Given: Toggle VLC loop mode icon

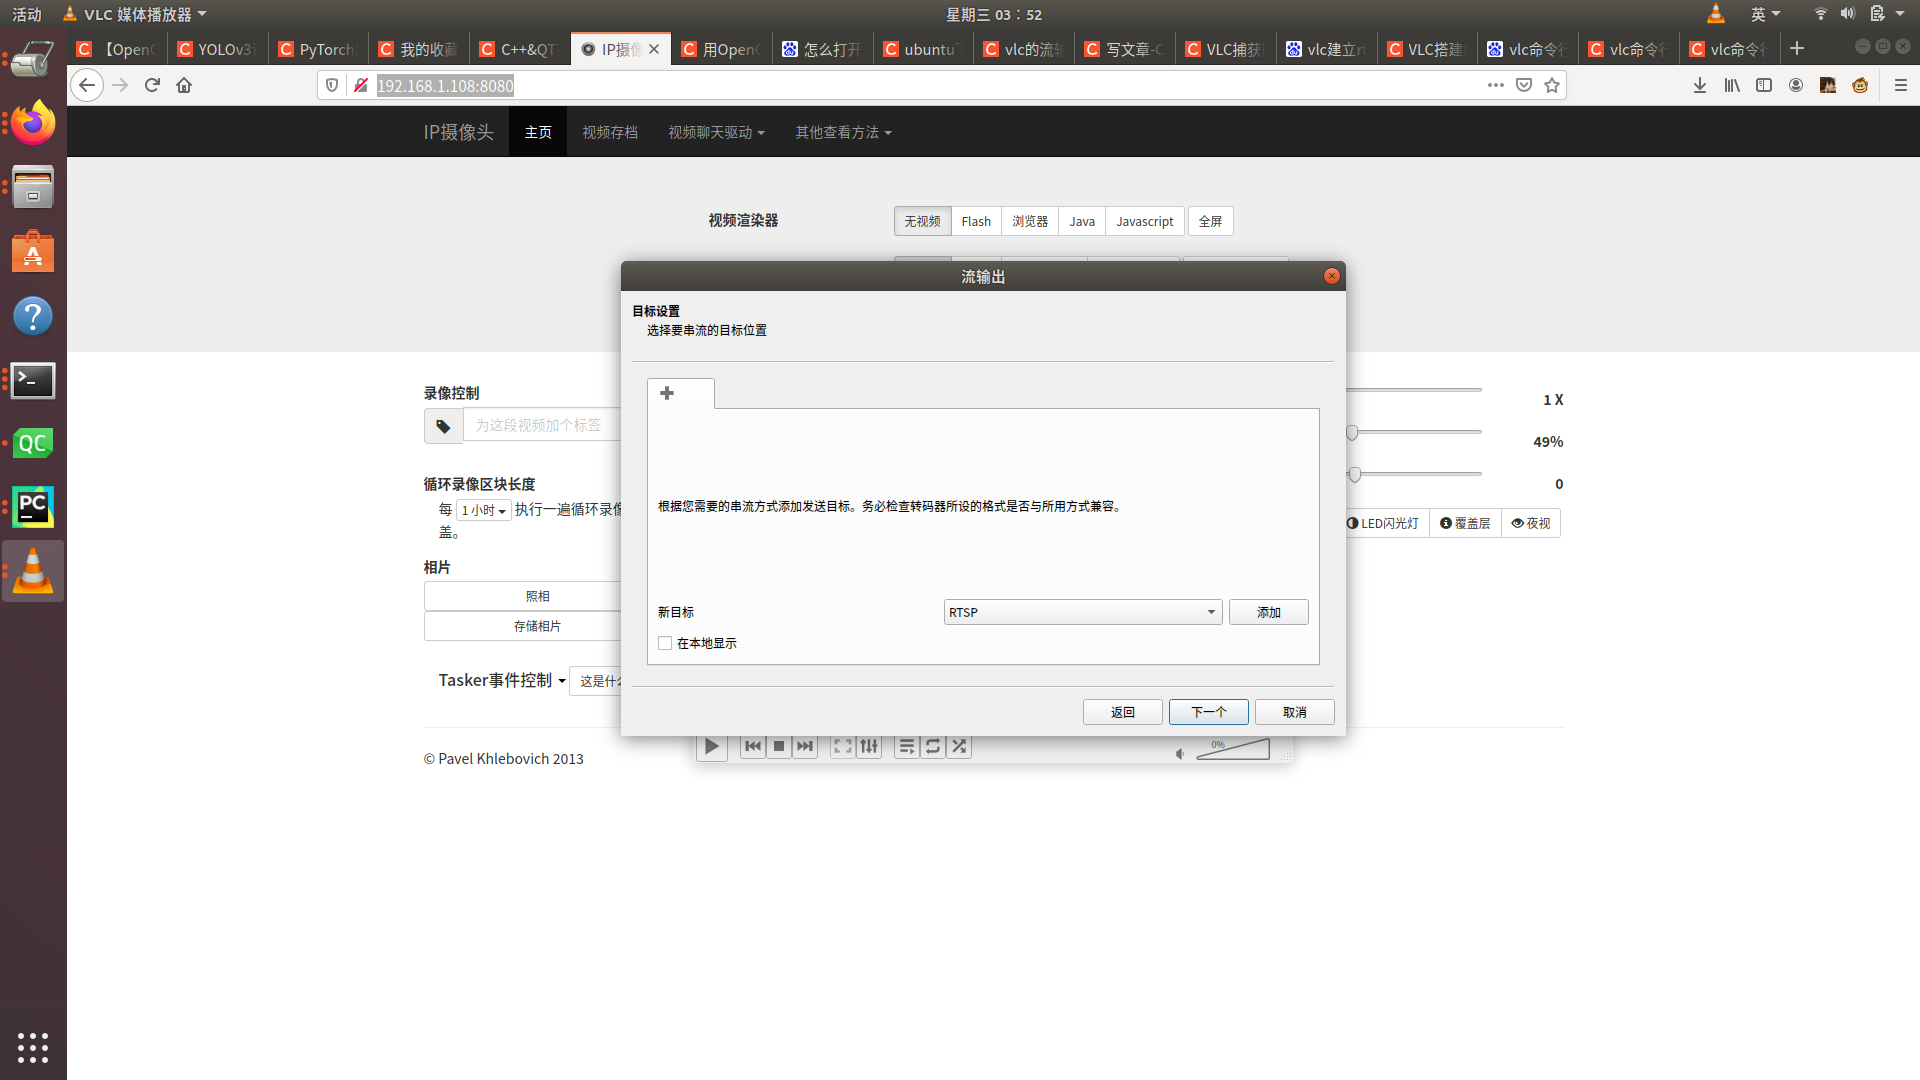Looking at the screenshot, I should click(x=933, y=746).
